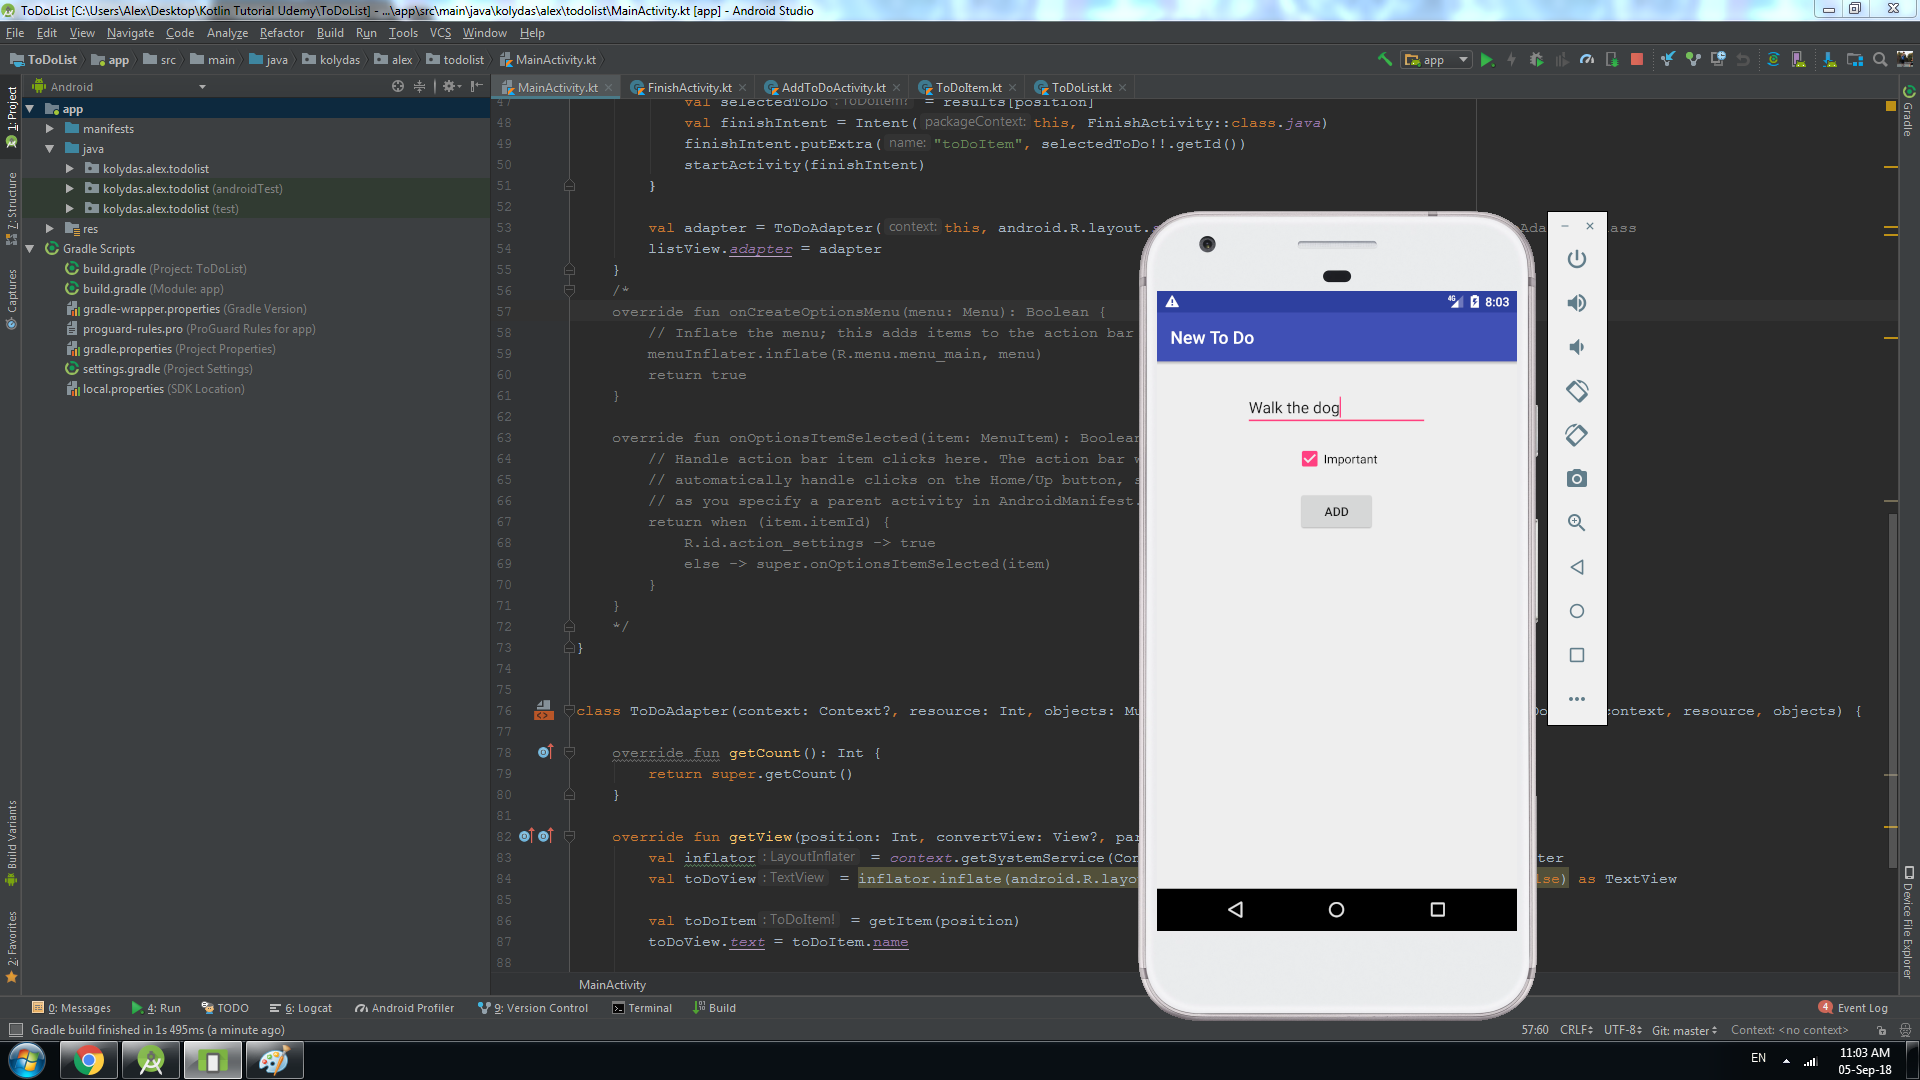Open the AVD Manager icon

1799,60
